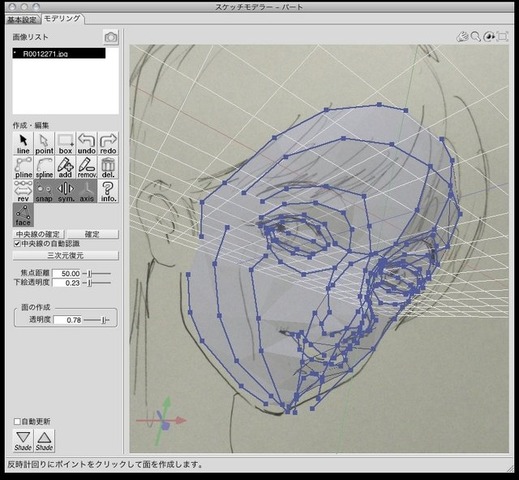Viewport: 519px width, 480px height.
Task: Click the 透明度 value field 0.78
Action: tap(68, 320)
